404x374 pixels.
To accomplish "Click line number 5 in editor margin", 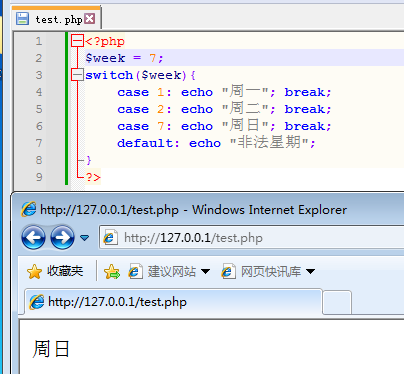I will click(39, 109).
